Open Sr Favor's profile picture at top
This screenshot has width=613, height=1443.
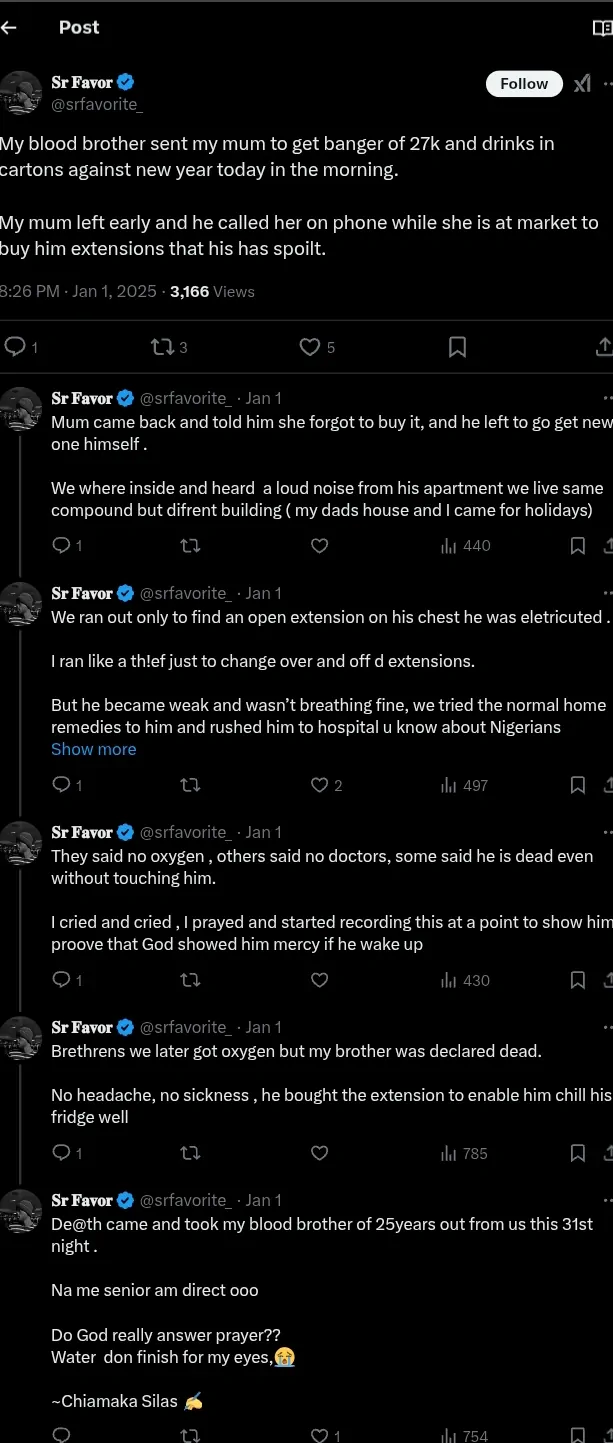tap(20, 92)
